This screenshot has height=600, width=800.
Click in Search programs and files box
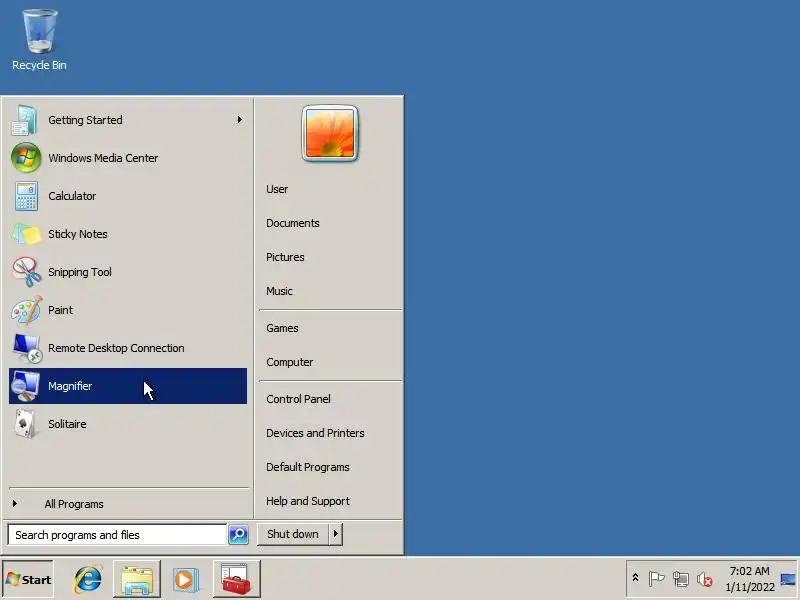117,535
